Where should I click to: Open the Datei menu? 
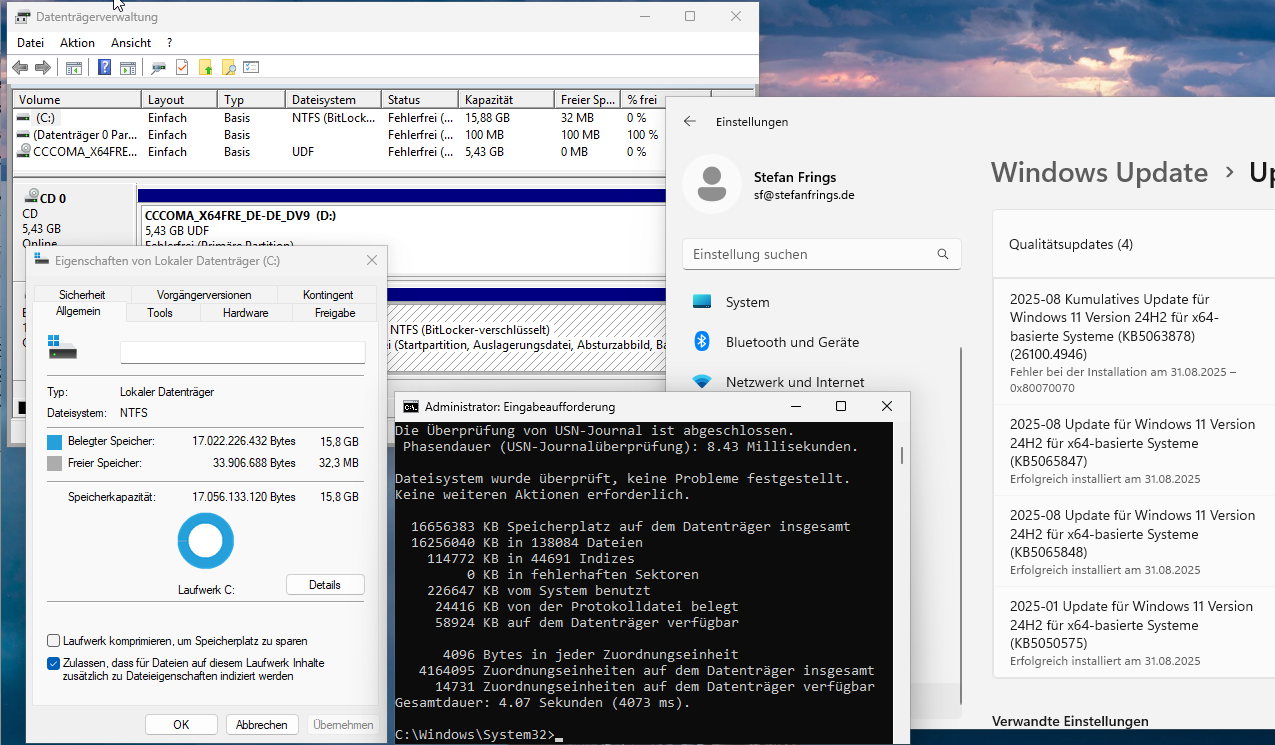tap(30, 43)
